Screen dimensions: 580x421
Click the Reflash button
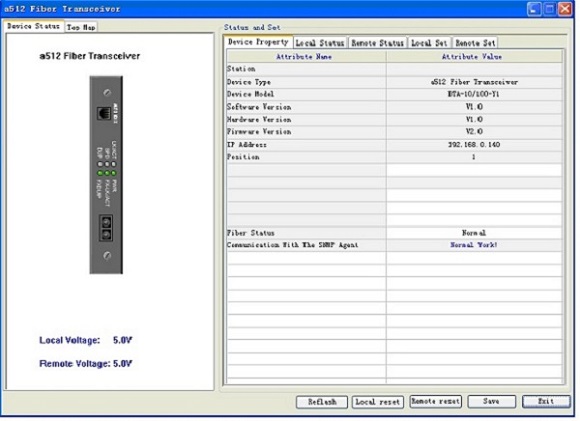pyautogui.click(x=322, y=402)
